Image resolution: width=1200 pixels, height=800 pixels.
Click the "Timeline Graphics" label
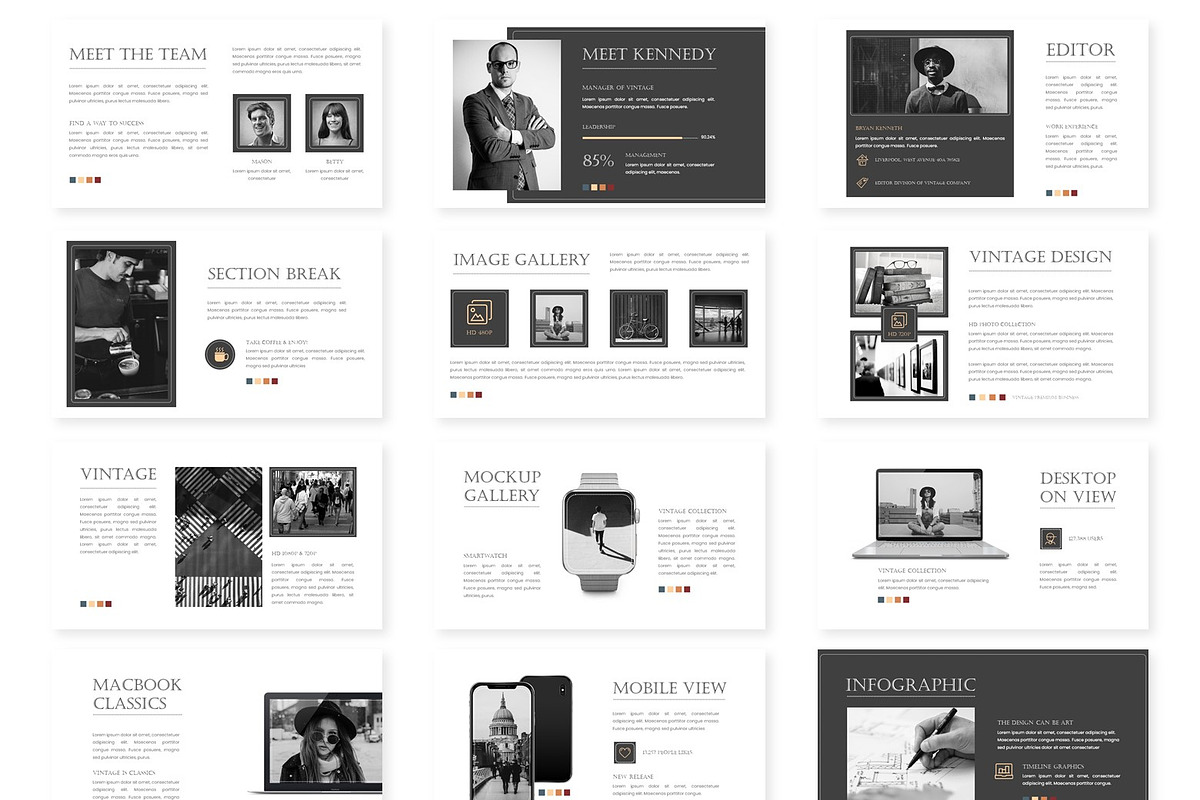click(x=1053, y=767)
